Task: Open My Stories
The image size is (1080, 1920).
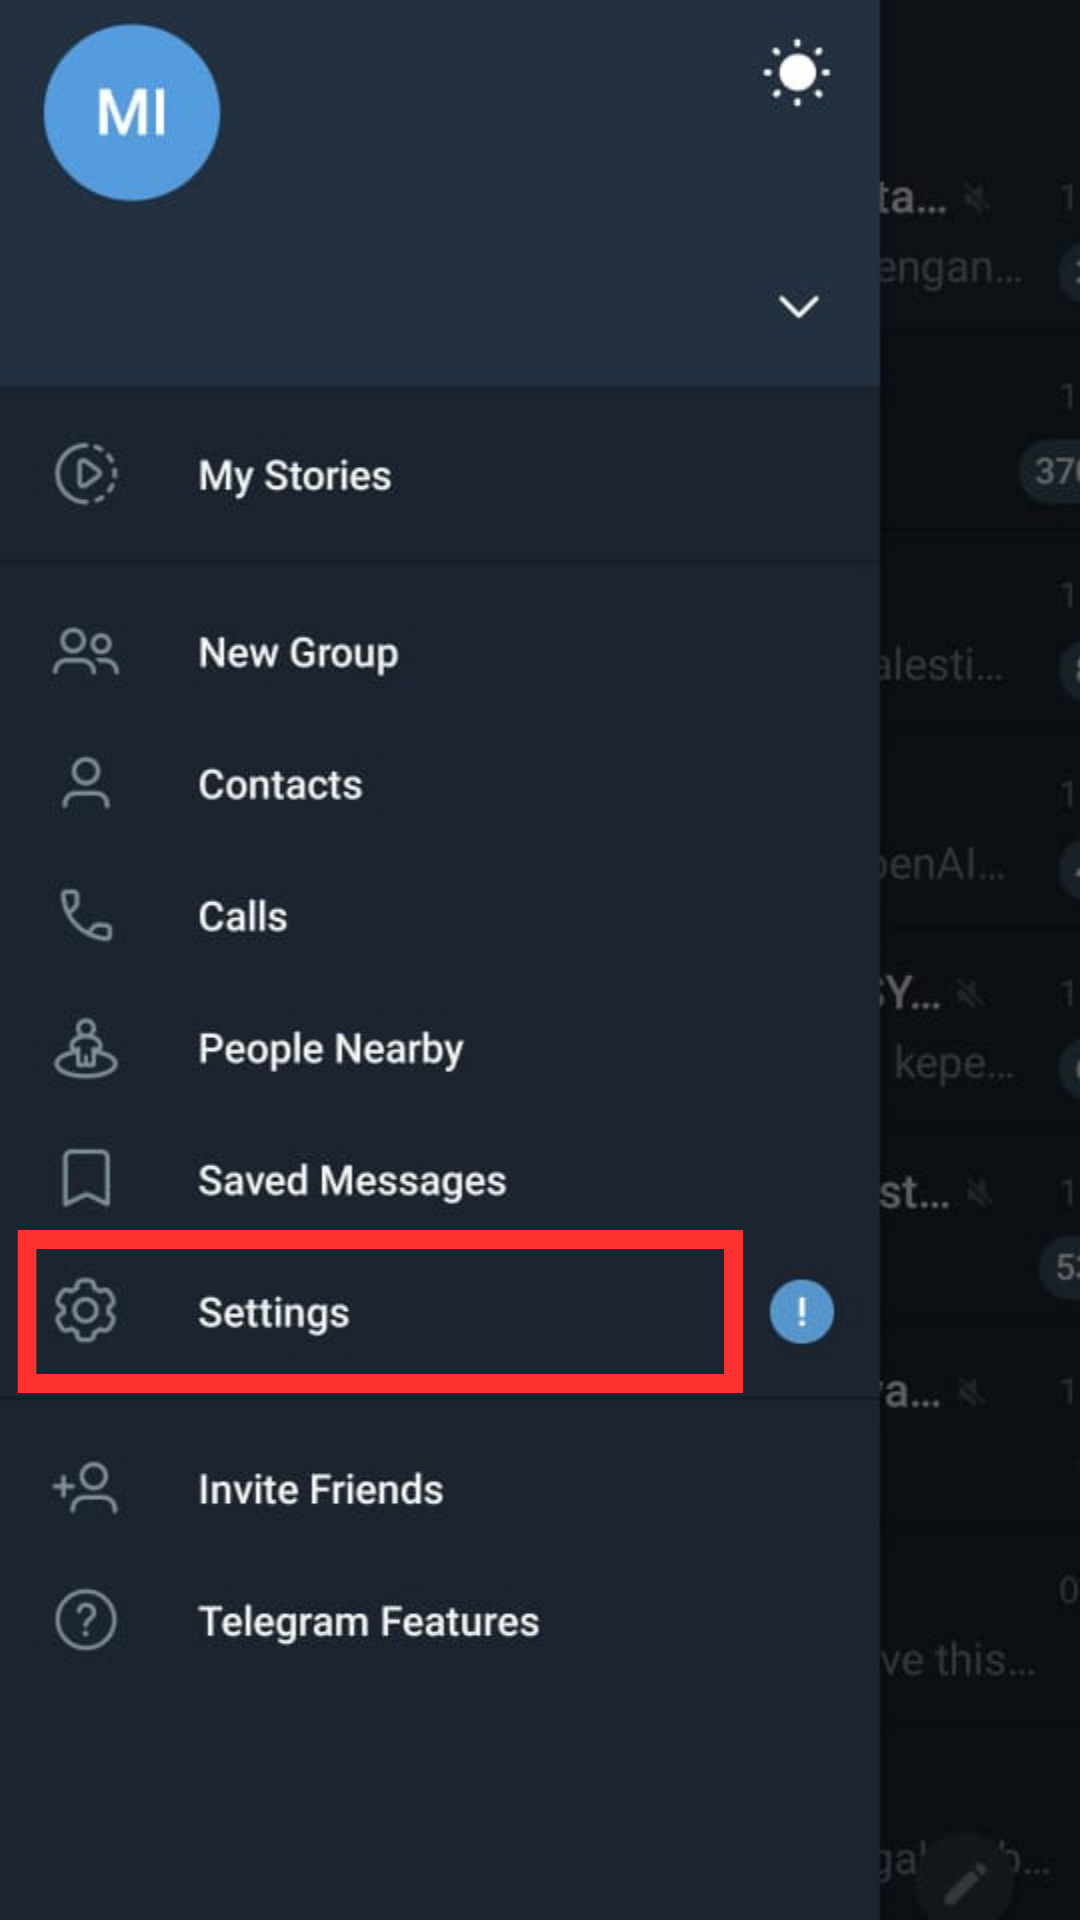Action: click(x=294, y=476)
